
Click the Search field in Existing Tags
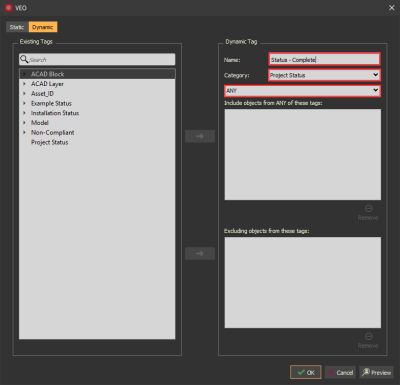[x=97, y=60]
